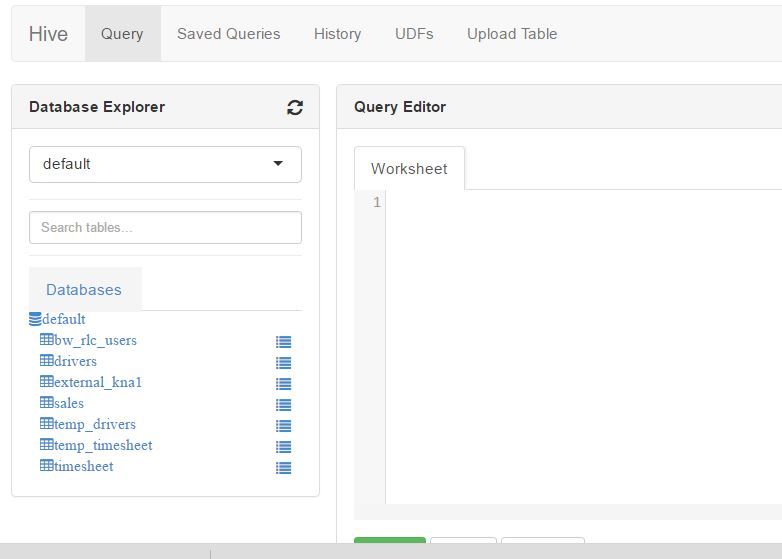Screen dimensions: 782x559
Task: Expand the sales table node
Action: (x=62, y=403)
